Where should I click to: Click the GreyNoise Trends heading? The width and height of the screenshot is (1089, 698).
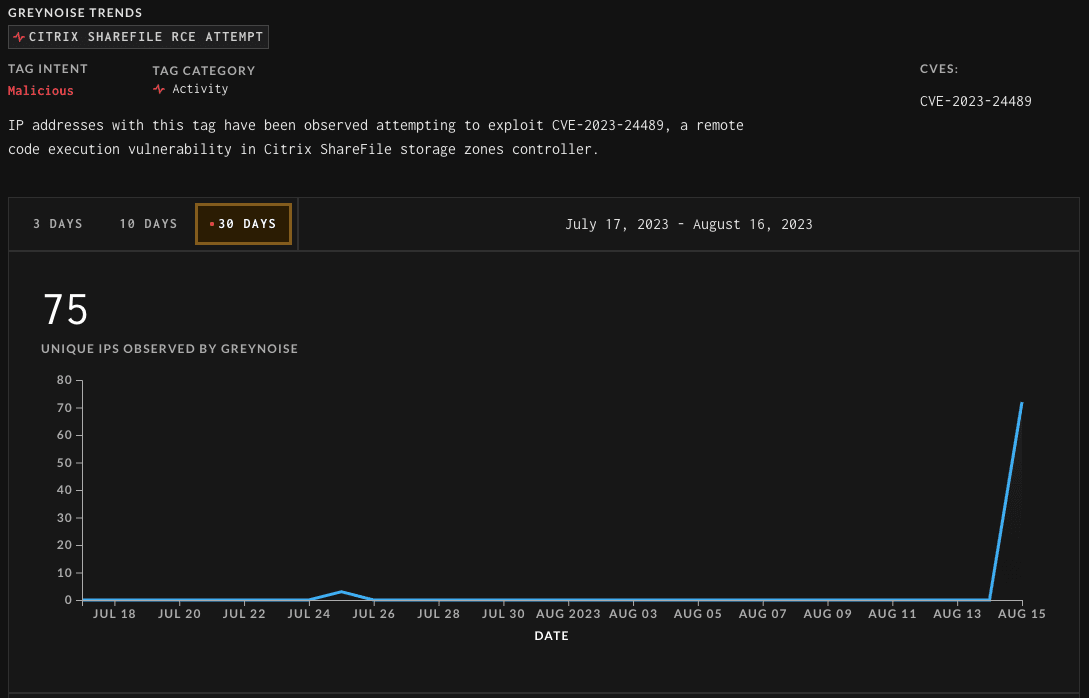(x=75, y=13)
